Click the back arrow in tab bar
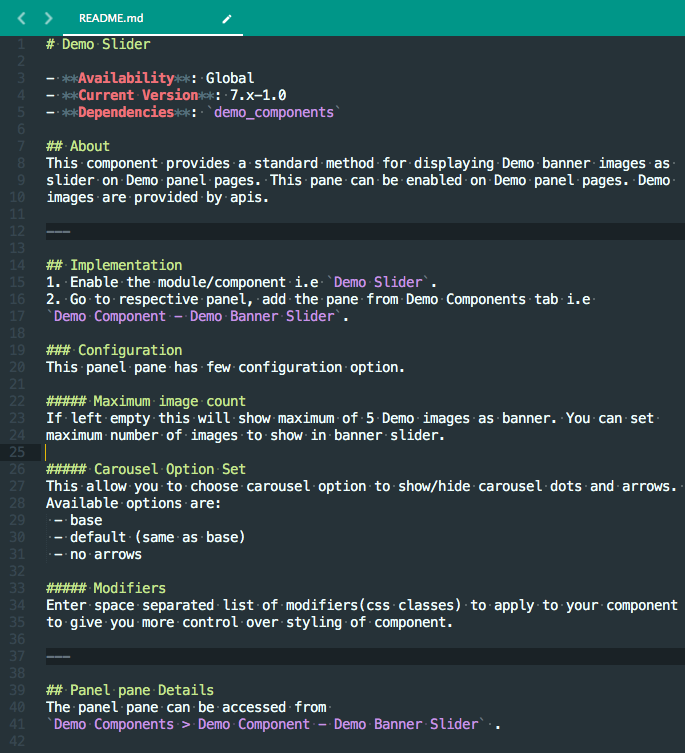685x753 pixels. point(21,18)
